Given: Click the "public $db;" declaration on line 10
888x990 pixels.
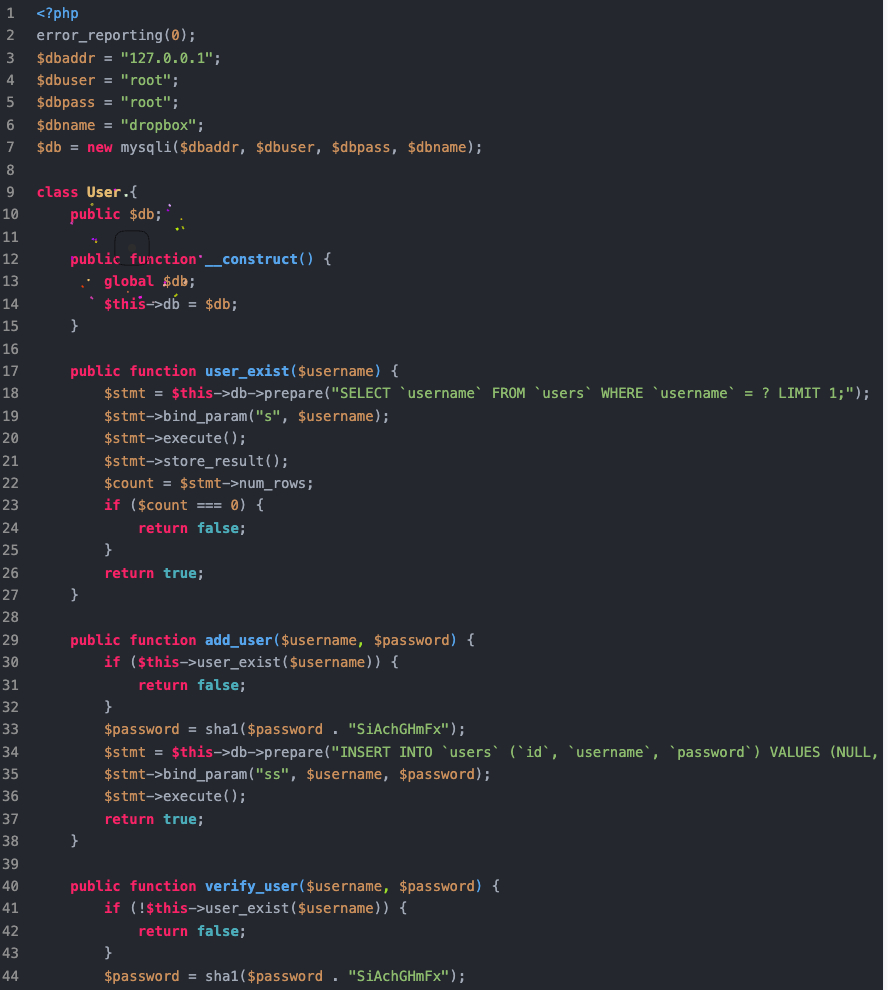Looking at the screenshot, I should tap(116, 214).
